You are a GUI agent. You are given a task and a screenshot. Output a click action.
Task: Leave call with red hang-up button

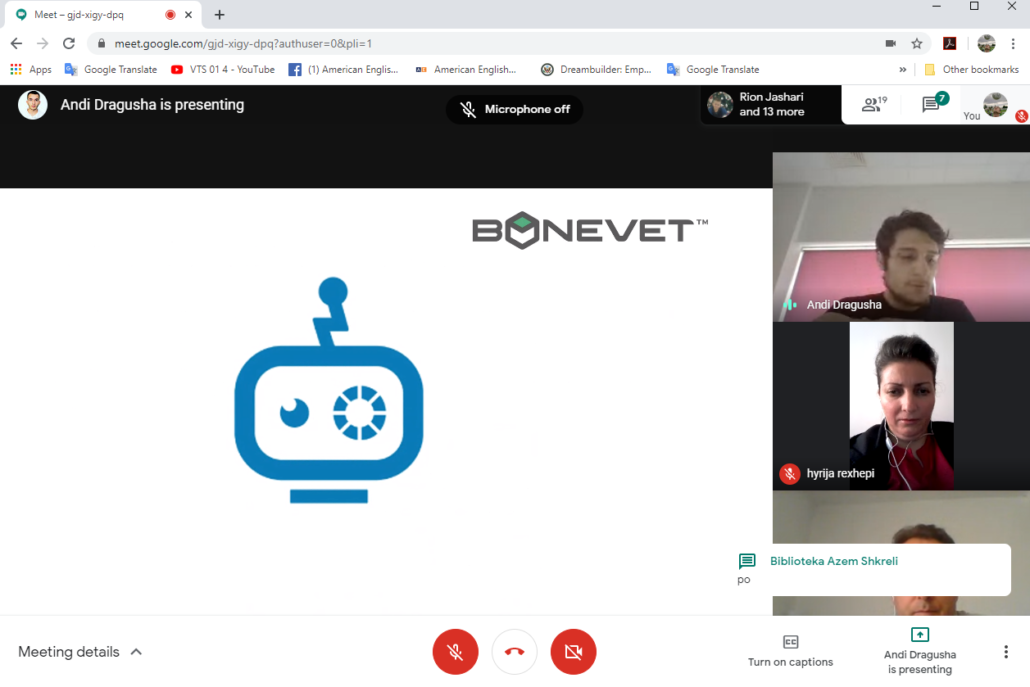click(x=514, y=652)
